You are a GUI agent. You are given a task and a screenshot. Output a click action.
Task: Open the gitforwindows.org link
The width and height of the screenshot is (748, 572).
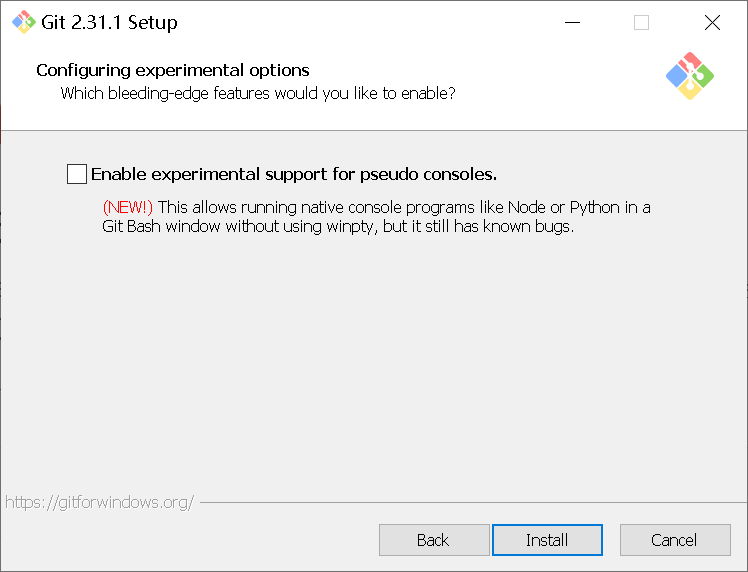click(x=99, y=502)
